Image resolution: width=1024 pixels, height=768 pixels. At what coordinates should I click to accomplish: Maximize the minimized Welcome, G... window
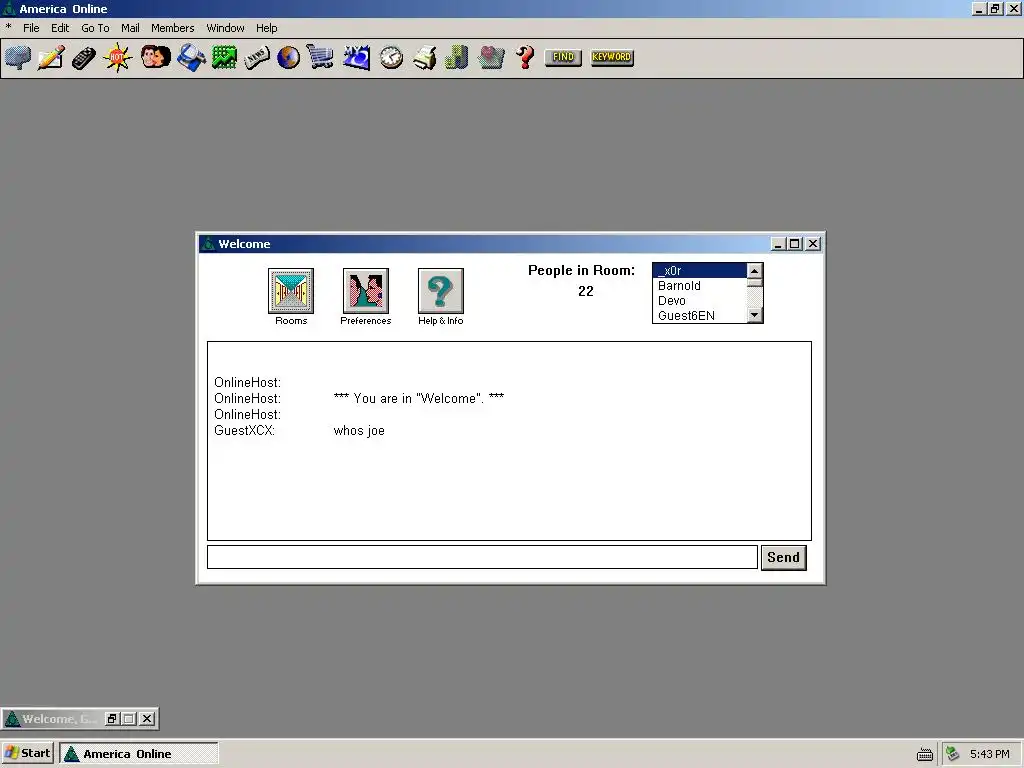tap(129, 718)
